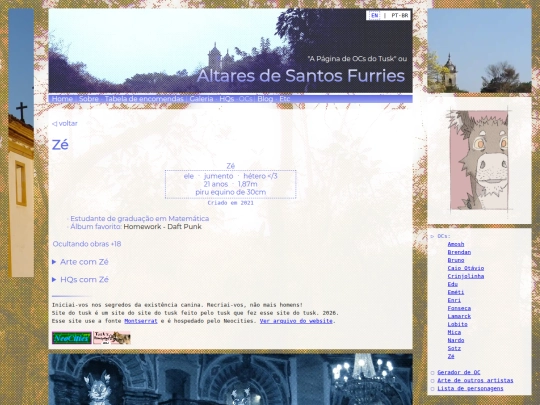Open the Fonseca character page

459,308
